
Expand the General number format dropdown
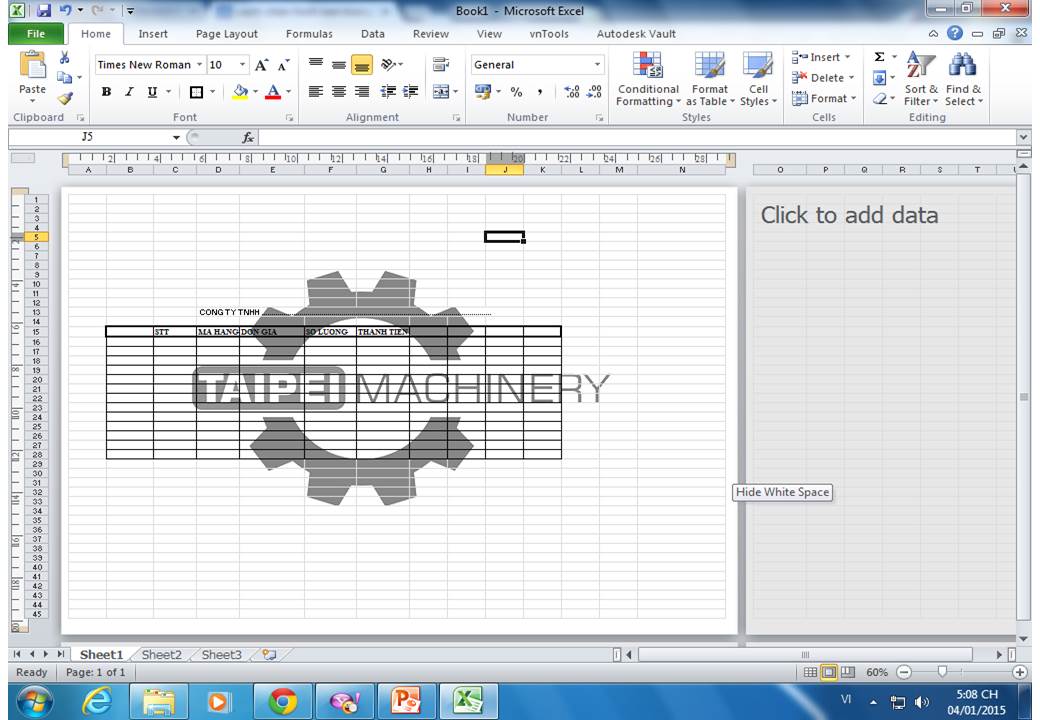click(x=598, y=65)
